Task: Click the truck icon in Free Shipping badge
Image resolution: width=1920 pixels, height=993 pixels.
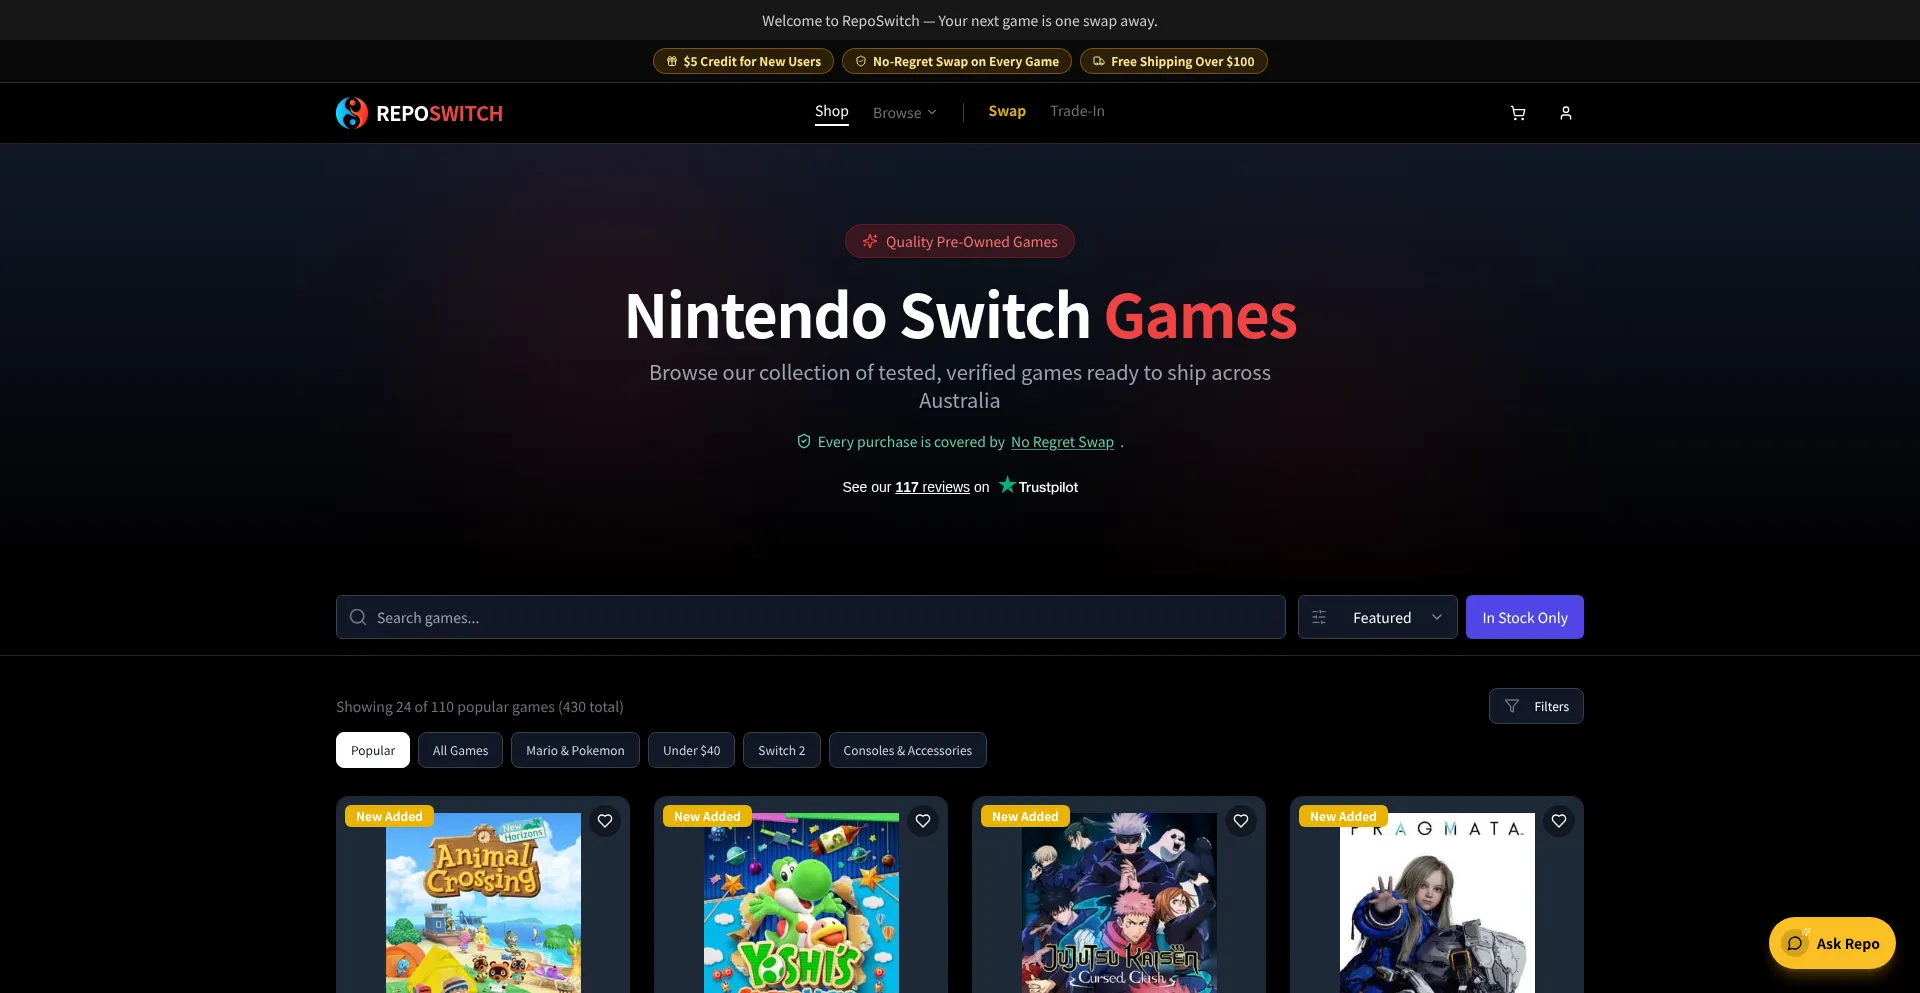Action: [1099, 61]
